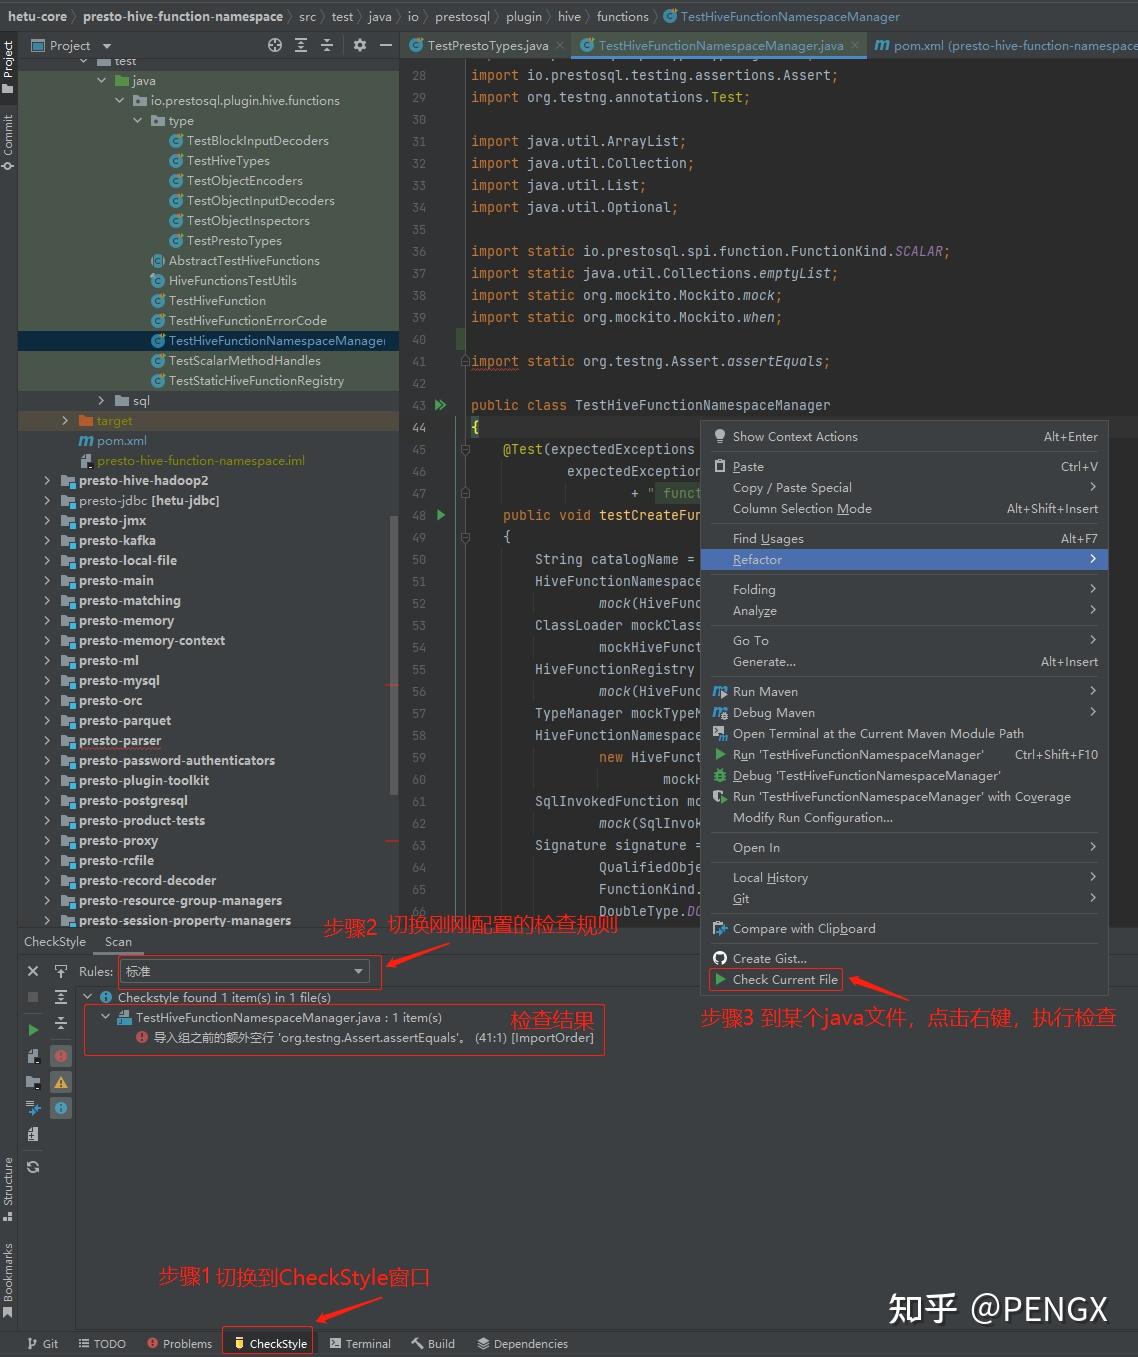The height and width of the screenshot is (1357, 1138).
Task: Toggle display of errors red filter
Action: (61, 1056)
